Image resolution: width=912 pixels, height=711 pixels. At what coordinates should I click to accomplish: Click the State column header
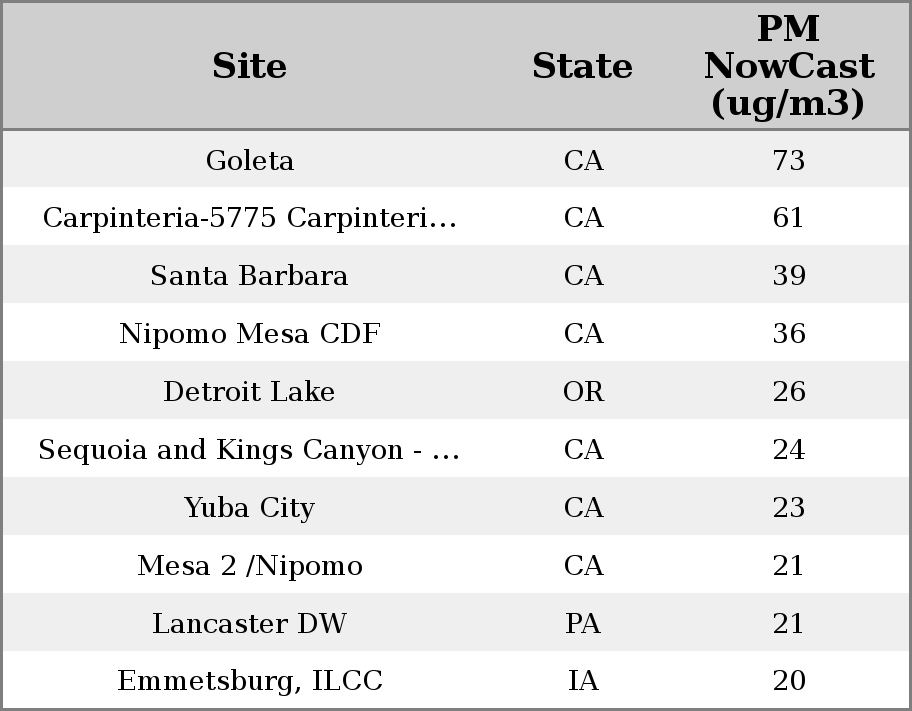582,67
